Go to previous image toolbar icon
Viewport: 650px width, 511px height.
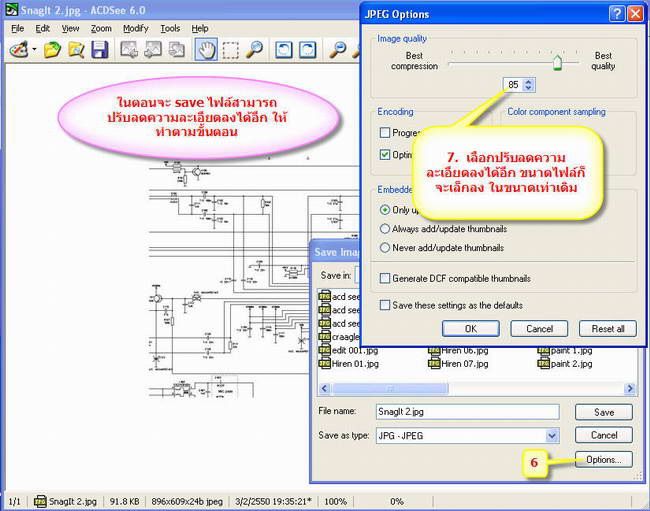point(129,49)
